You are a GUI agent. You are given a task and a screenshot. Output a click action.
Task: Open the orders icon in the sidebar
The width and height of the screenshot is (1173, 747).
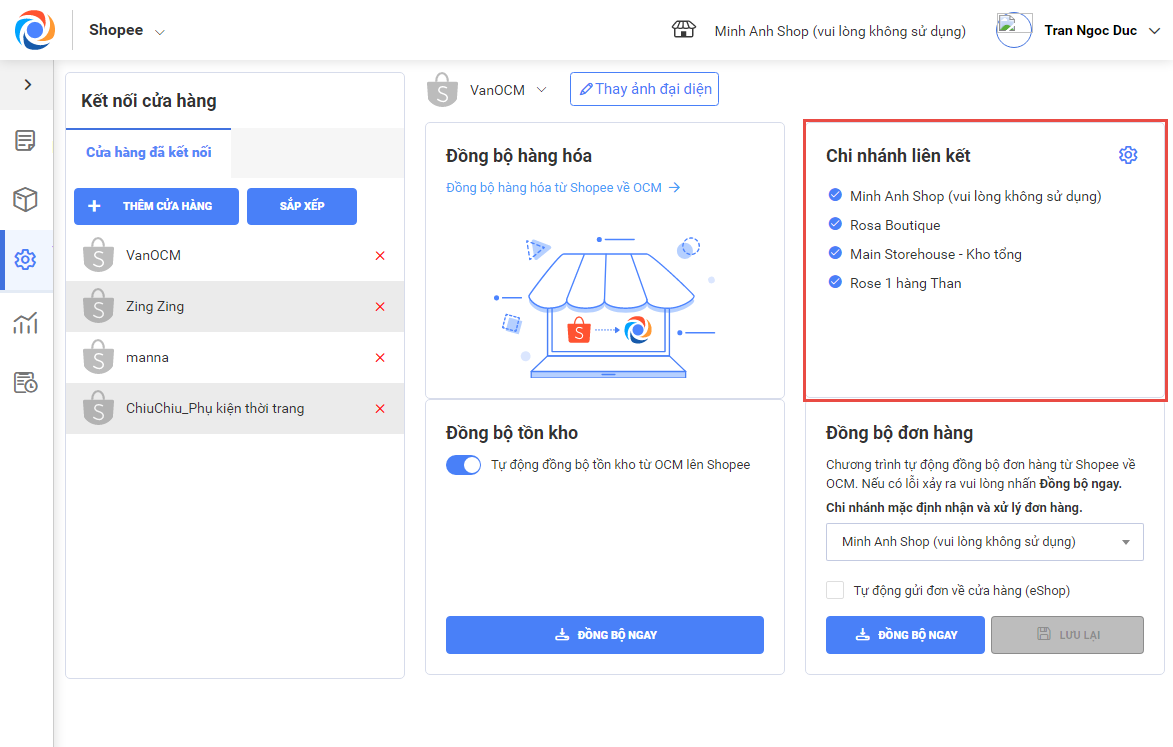pos(26,141)
